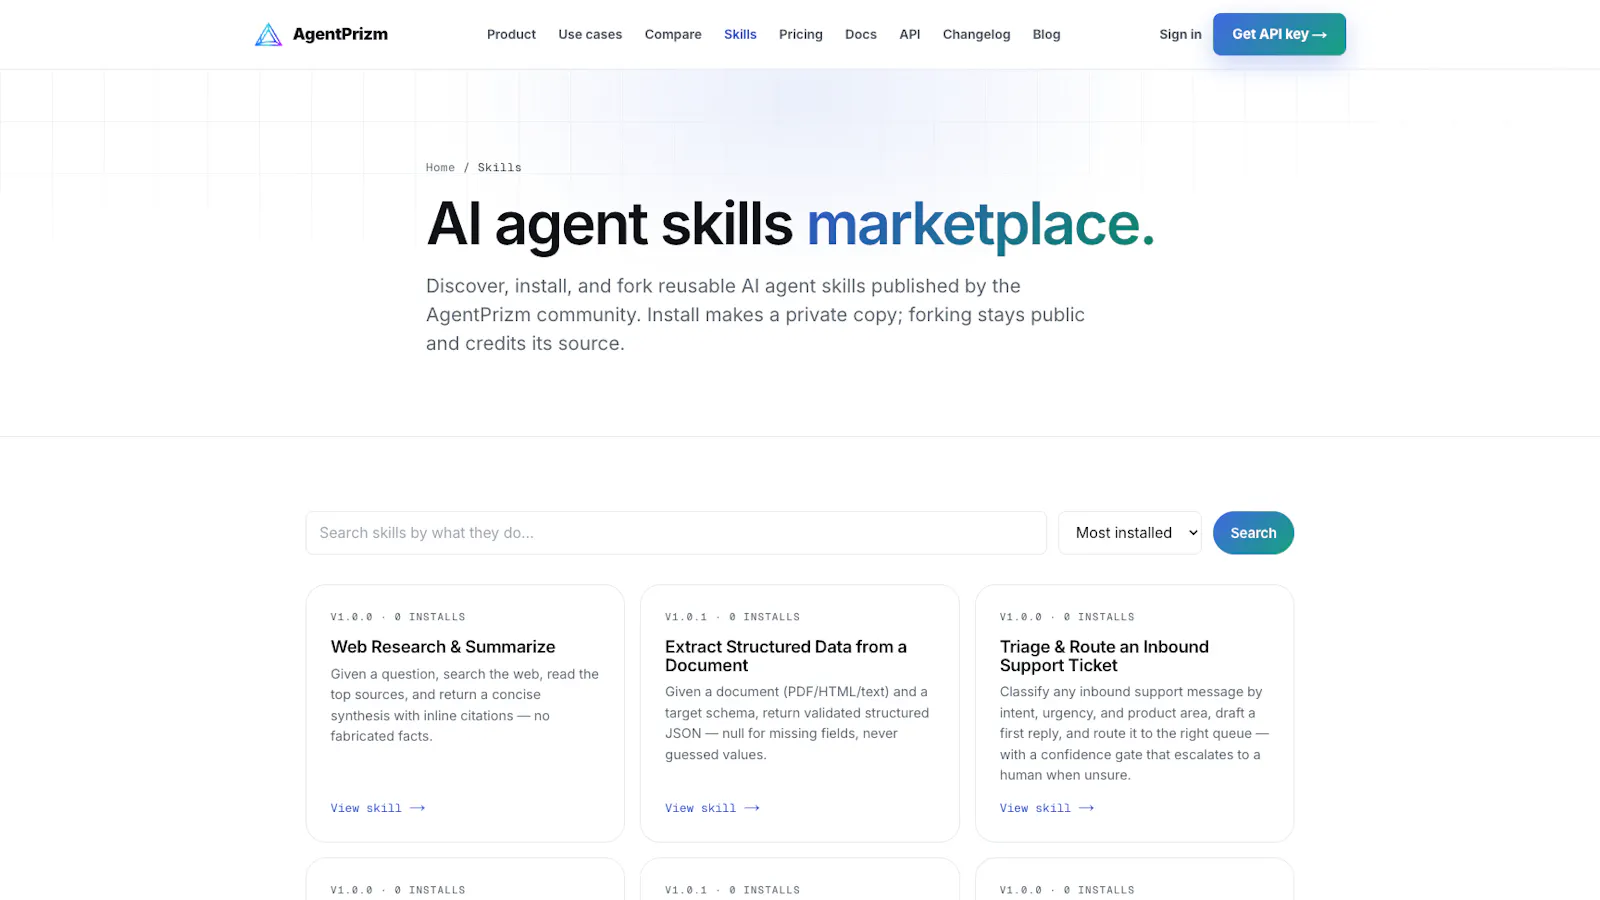Open the Extract Structured Data from a Document title
This screenshot has width=1600, height=900.
point(786,656)
